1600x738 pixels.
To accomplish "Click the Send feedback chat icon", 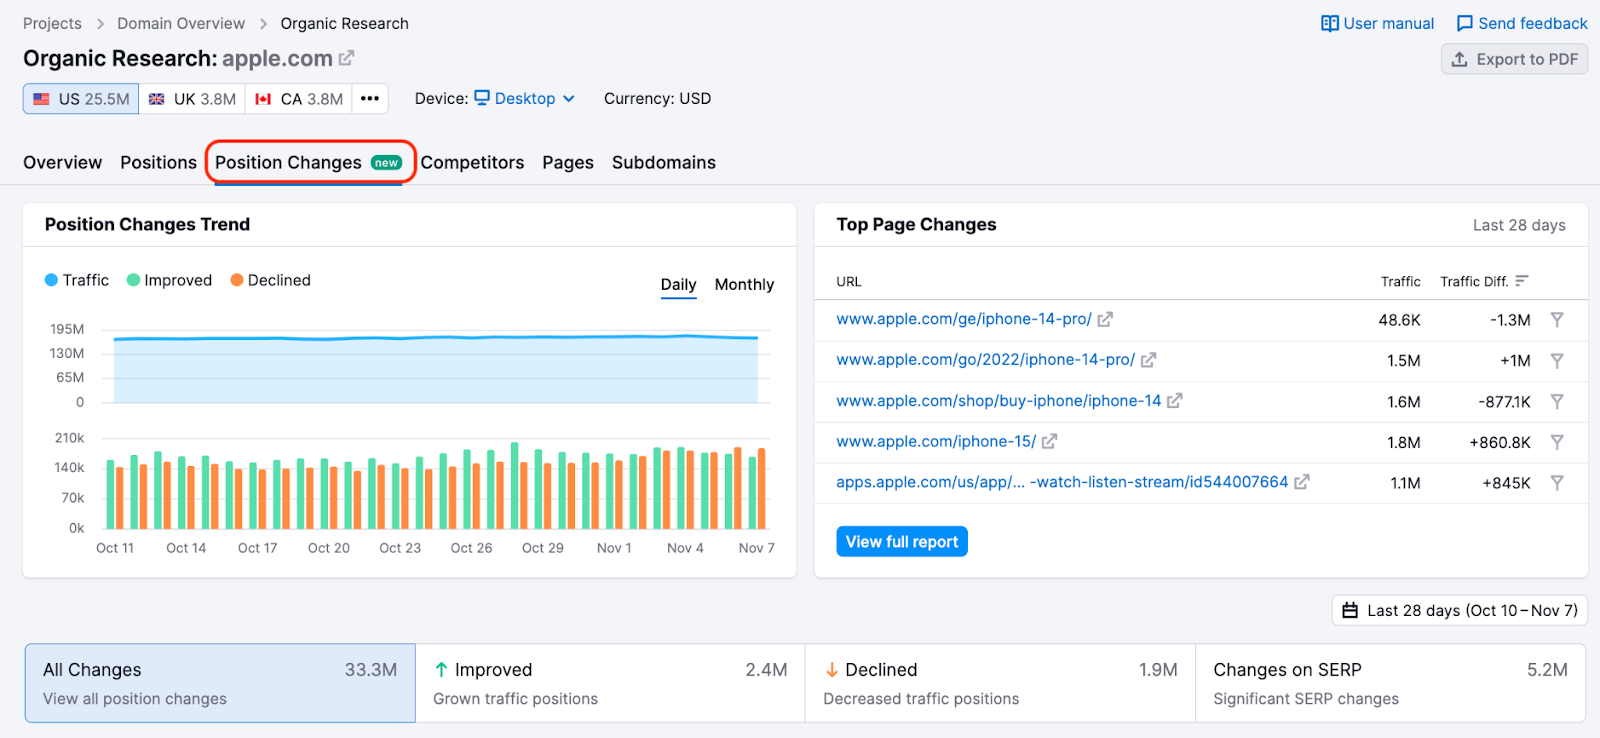I will tap(1464, 23).
